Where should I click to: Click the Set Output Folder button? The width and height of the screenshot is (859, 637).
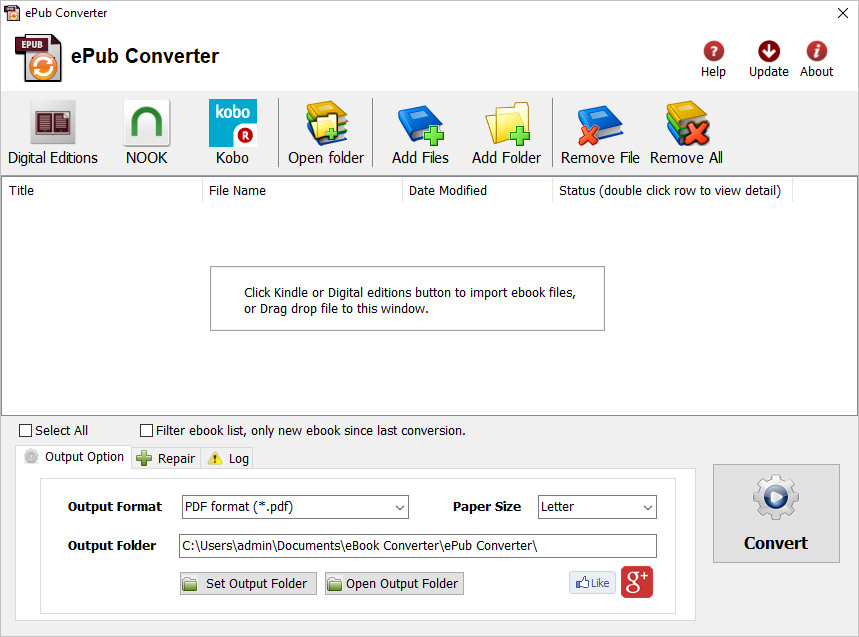[x=248, y=583]
